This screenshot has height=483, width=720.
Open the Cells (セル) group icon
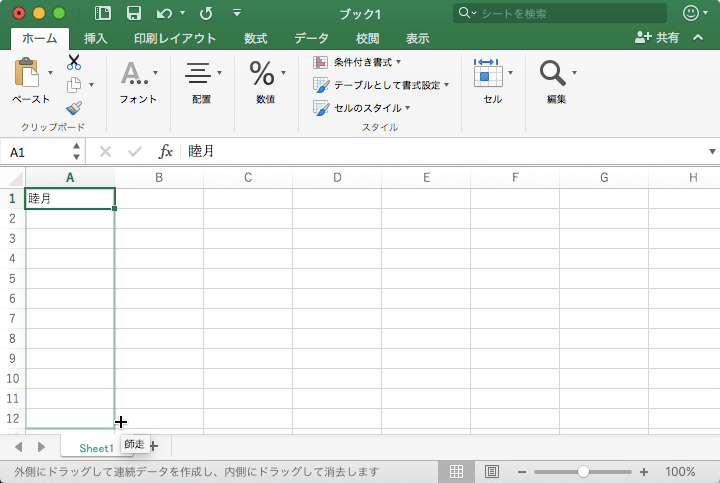coord(488,73)
